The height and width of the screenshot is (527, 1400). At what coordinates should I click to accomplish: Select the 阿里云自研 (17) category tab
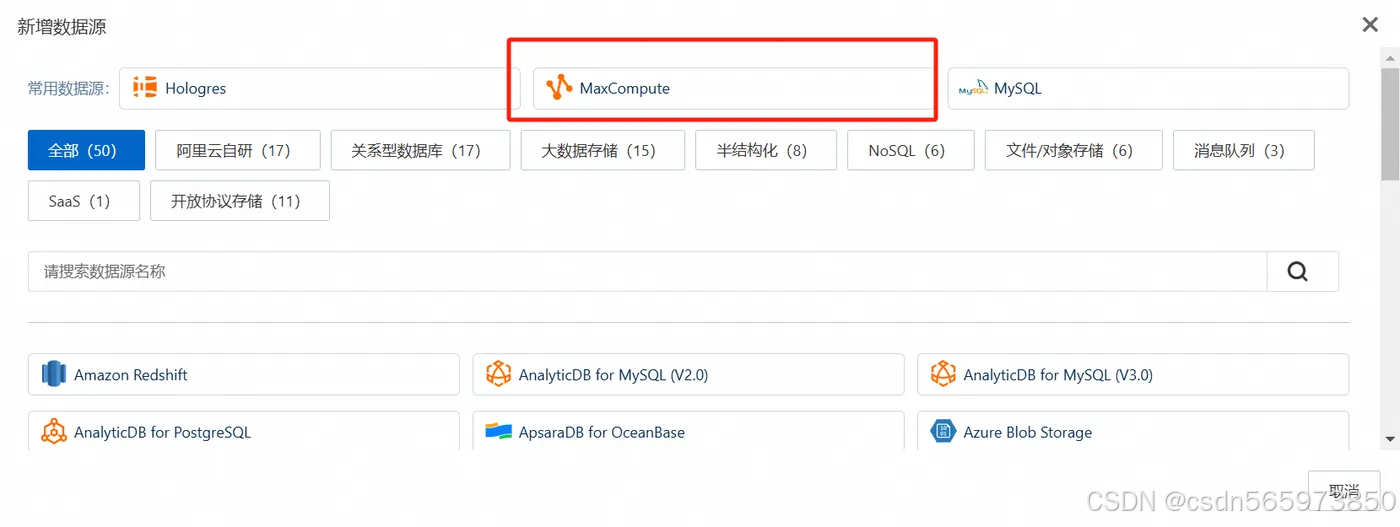(238, 150)
